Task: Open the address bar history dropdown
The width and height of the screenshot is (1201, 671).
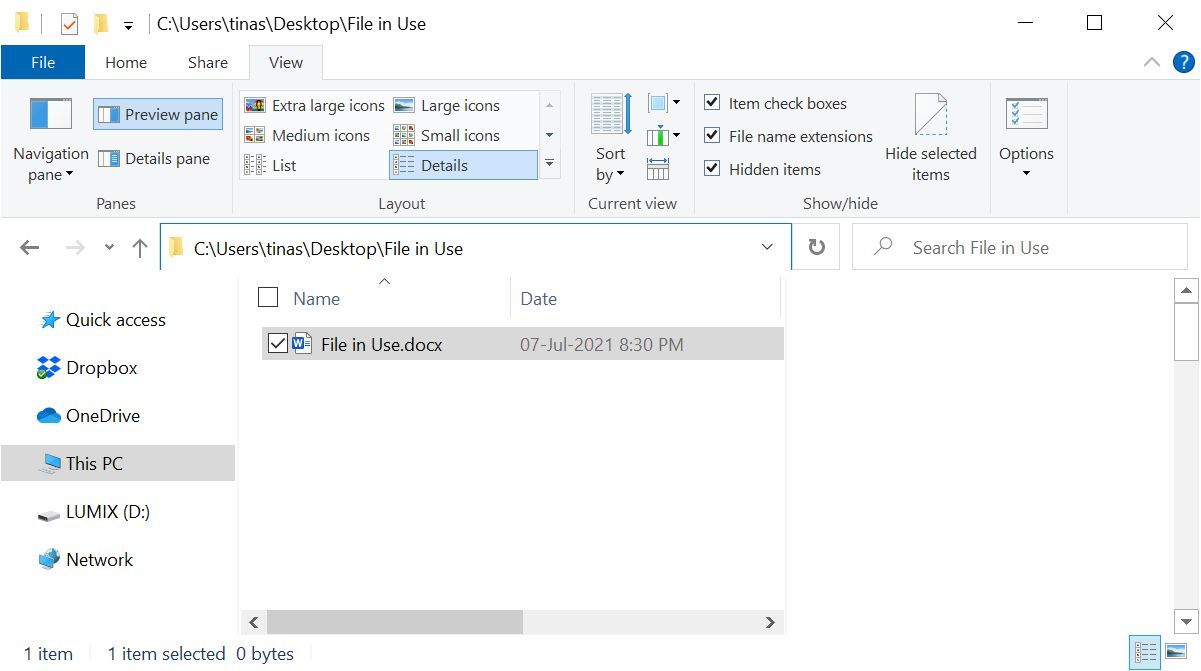Action: pos(767,247)
